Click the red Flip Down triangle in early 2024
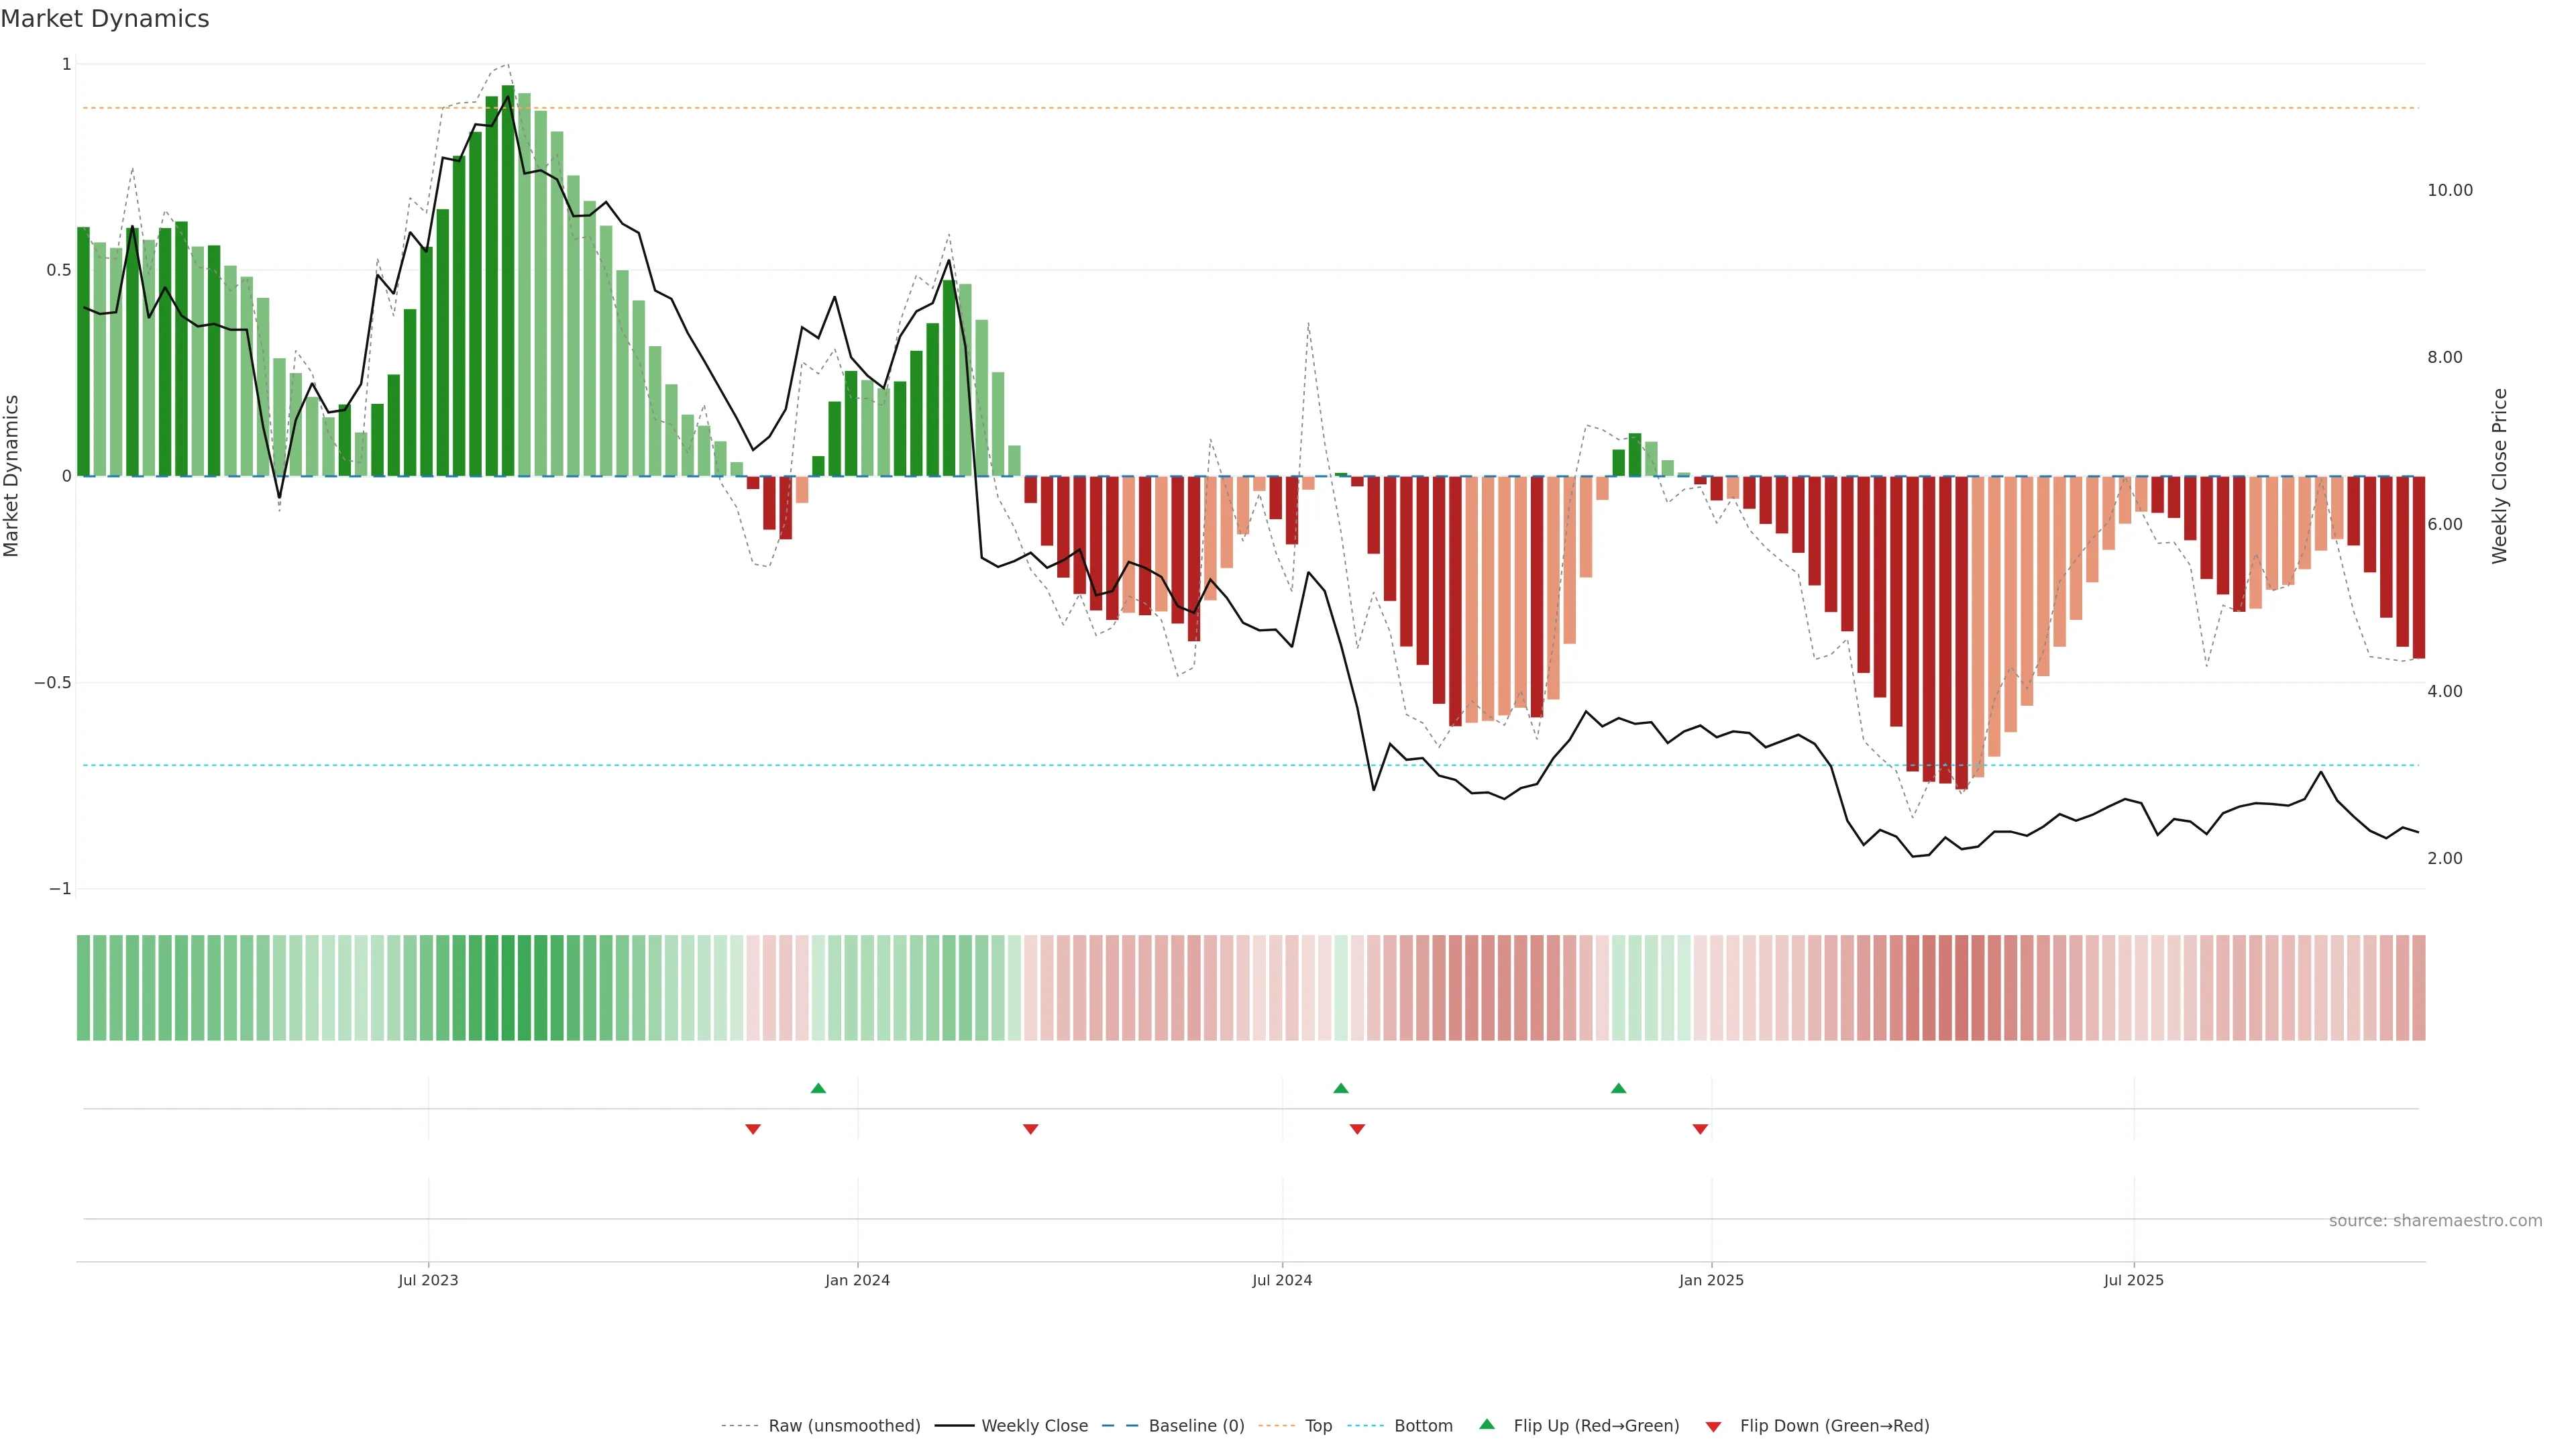 (x=1030, y=1129)
